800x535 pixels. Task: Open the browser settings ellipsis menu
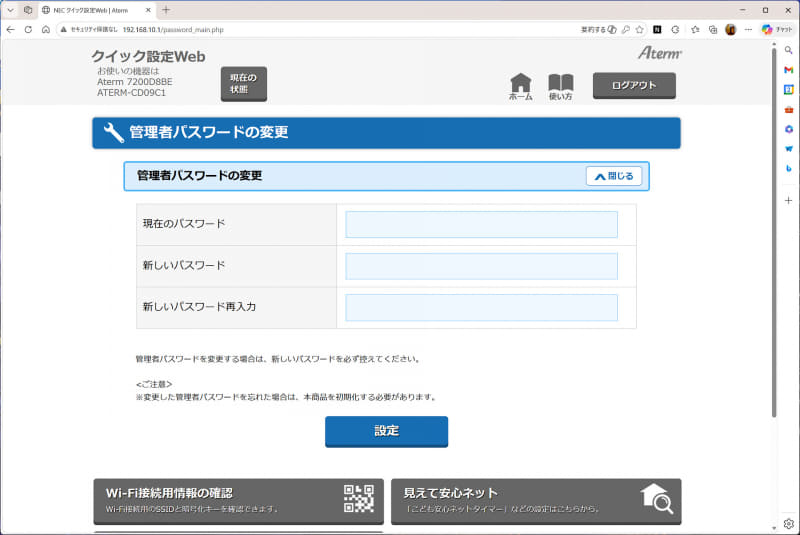point(748,30)
